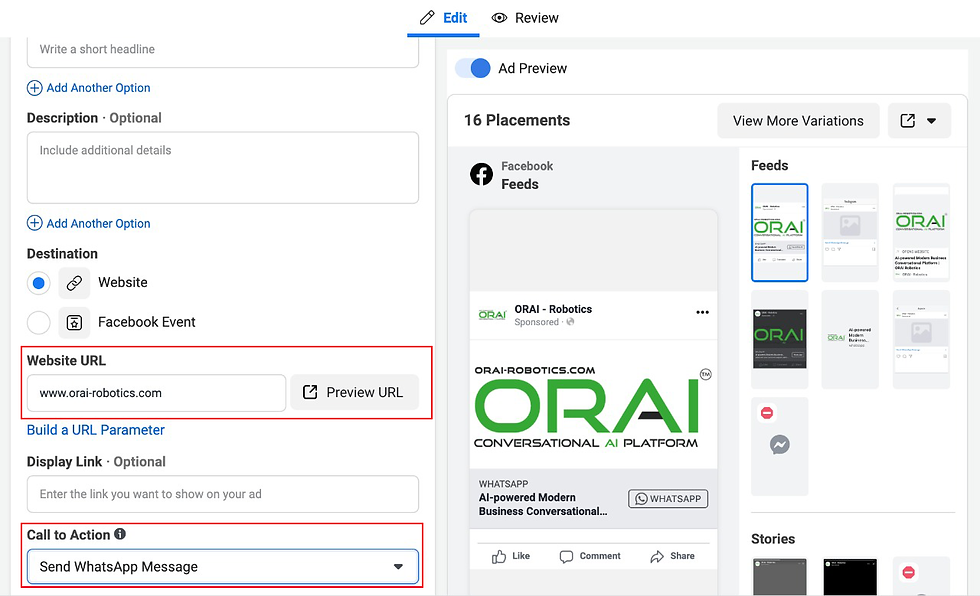Click the Description details text area
Screen dimensions: 980x596
point(222,167)
